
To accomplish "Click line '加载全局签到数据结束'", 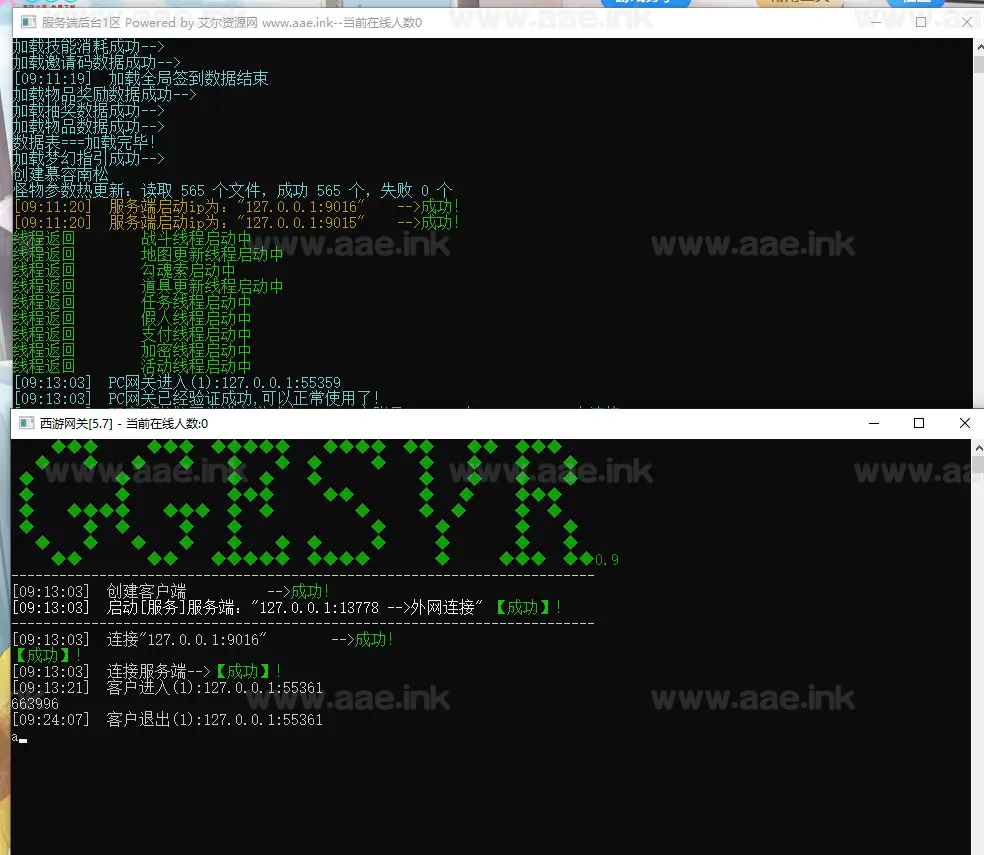I will 141,78.
